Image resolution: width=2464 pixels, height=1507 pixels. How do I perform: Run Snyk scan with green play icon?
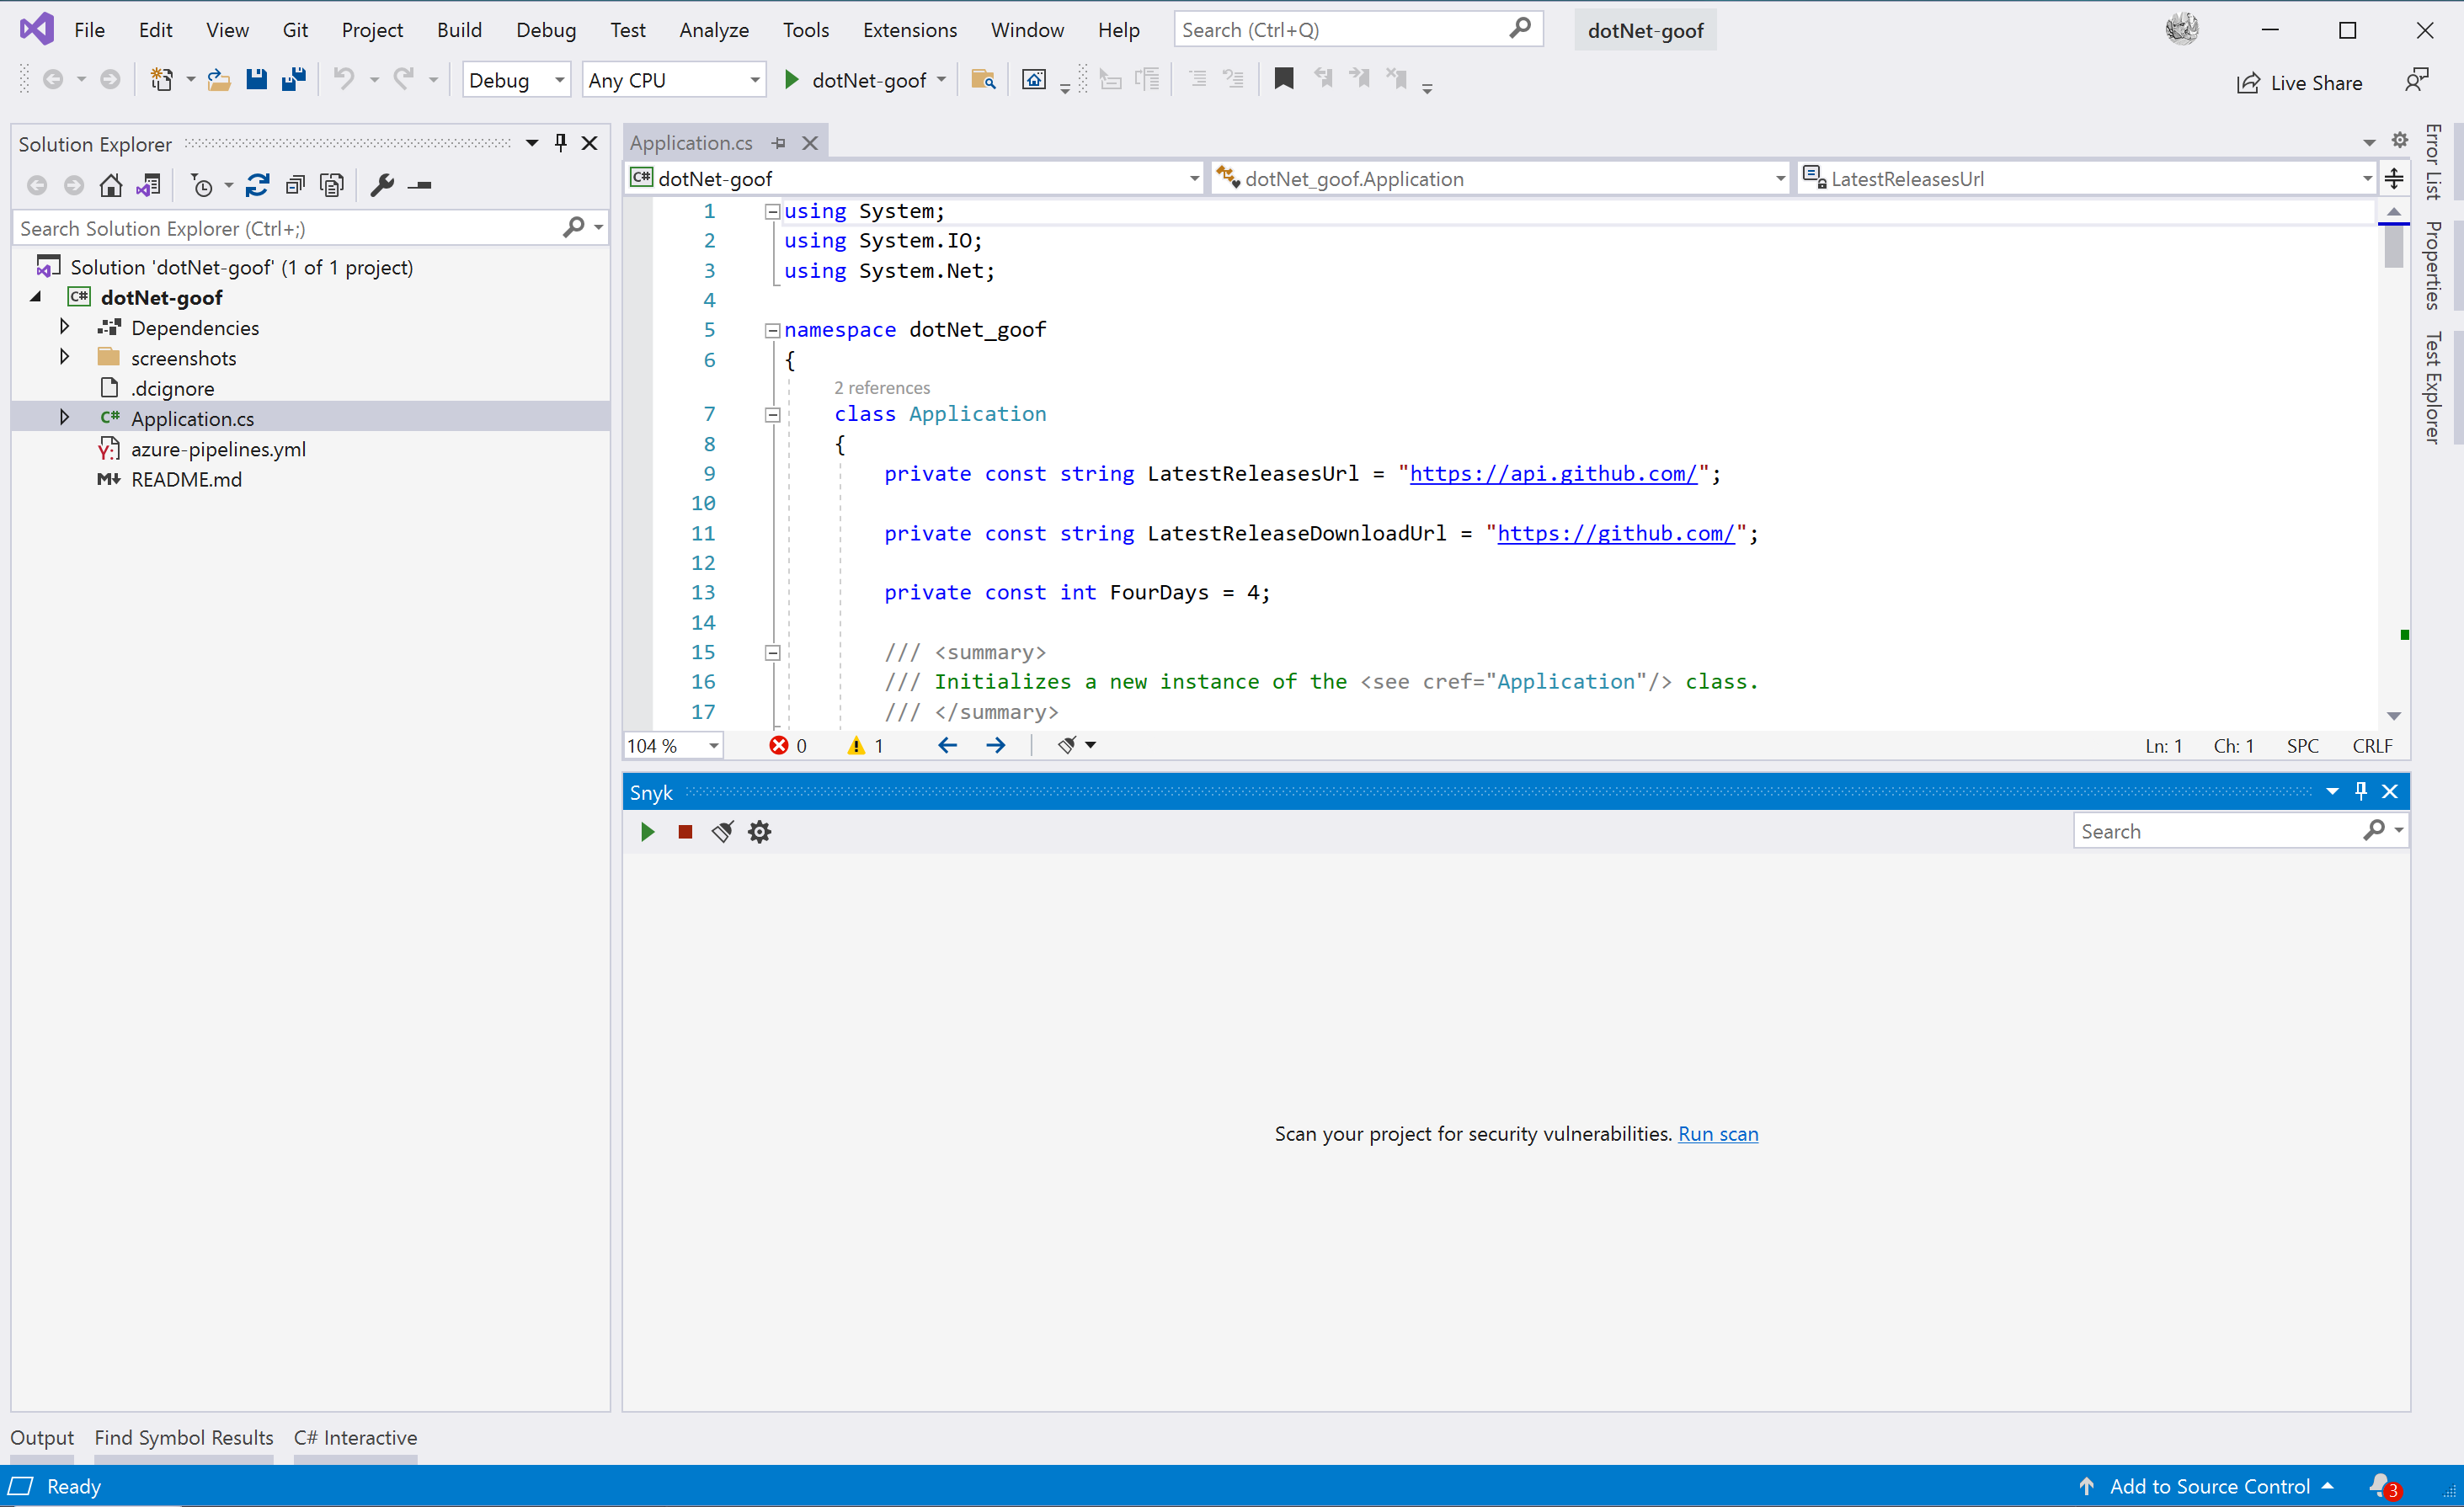click(647, 831)
